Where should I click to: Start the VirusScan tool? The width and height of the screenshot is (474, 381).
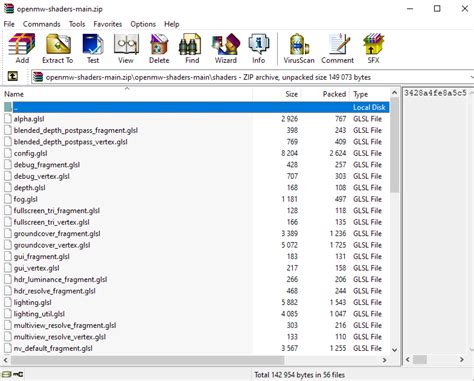pyautogui.click(x=299, y=48)
